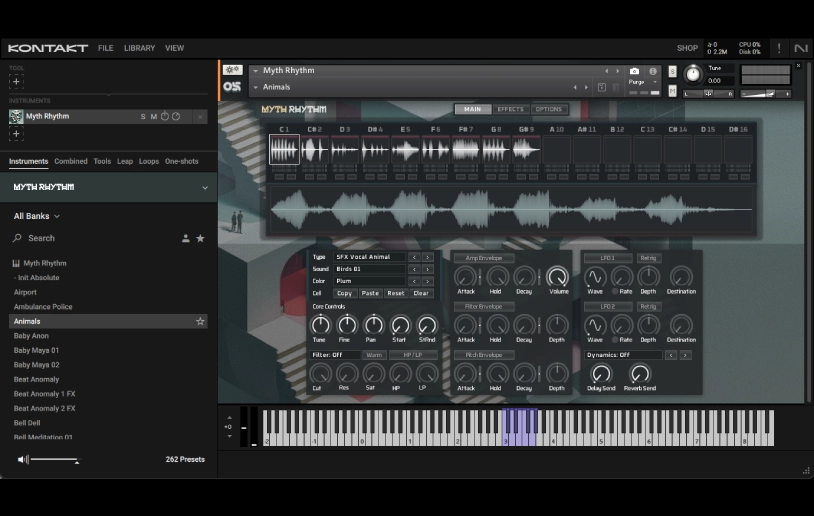Open the Animals snapshot dropdown arrow

pos(255,87)
